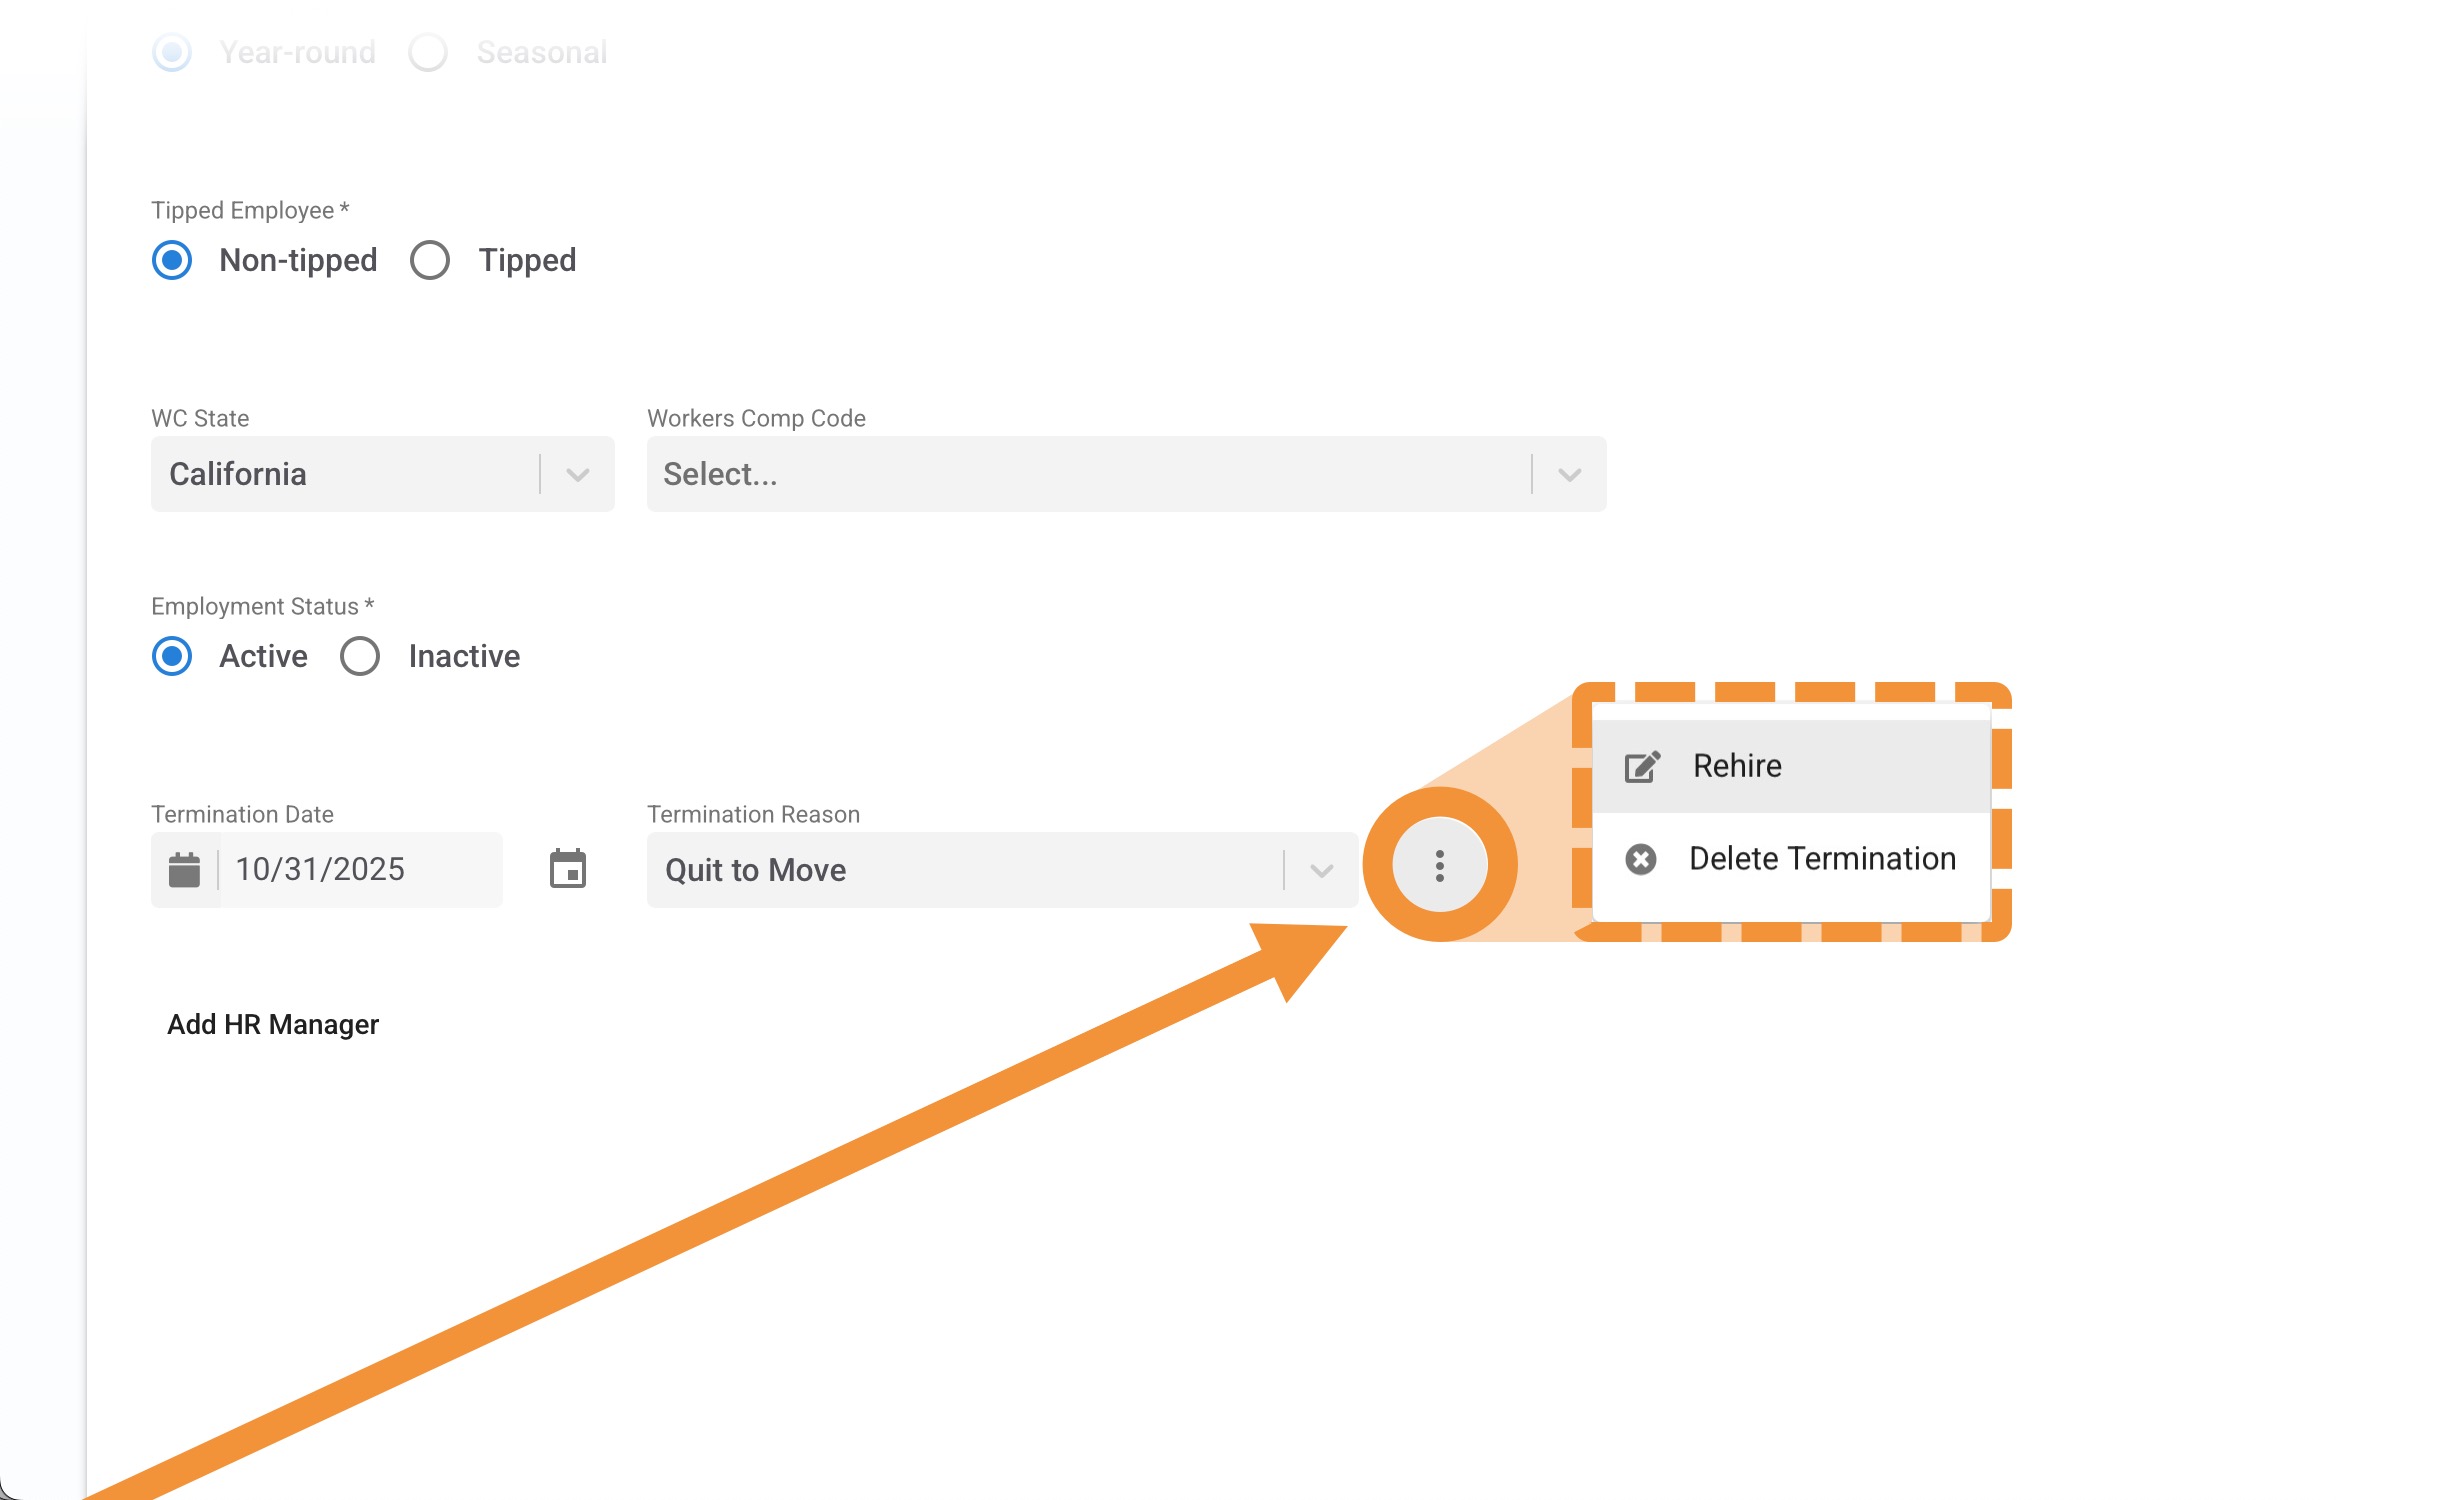Screen dimensions: 2444x1500
Task: Expand the WC State chevron arrow
Action: [577, 474]
